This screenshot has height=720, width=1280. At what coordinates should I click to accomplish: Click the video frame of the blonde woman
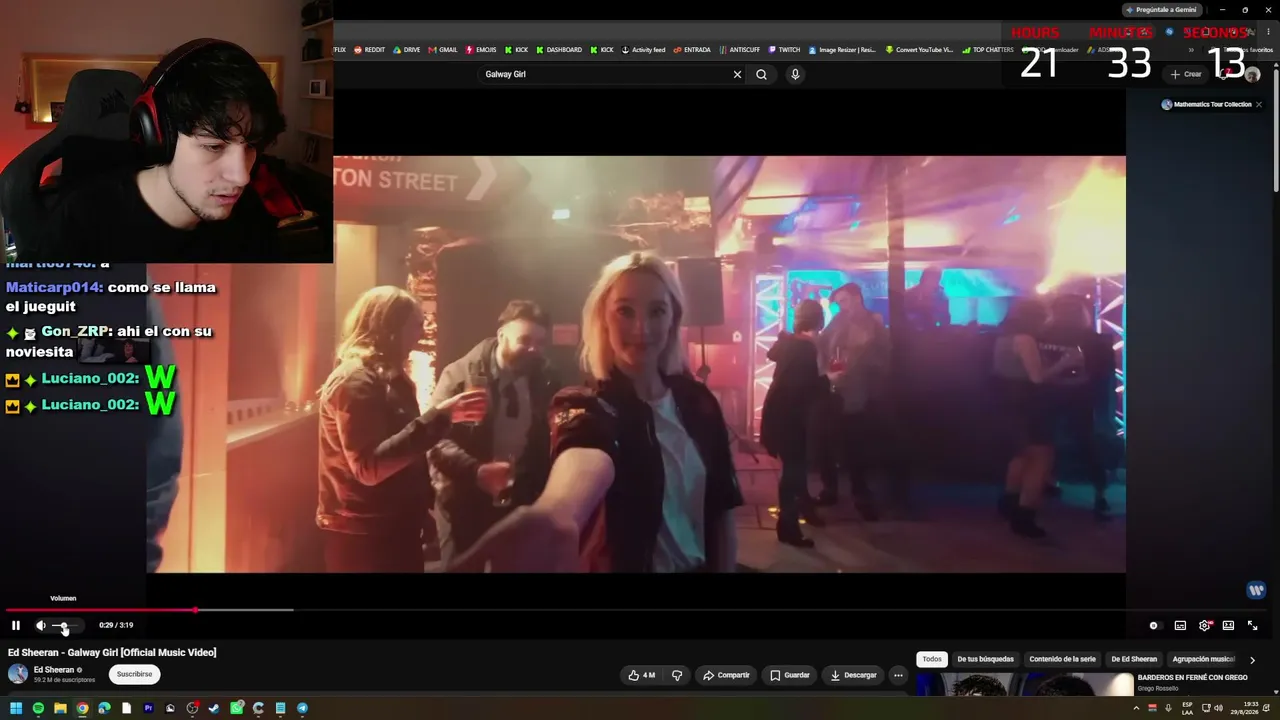636,364
